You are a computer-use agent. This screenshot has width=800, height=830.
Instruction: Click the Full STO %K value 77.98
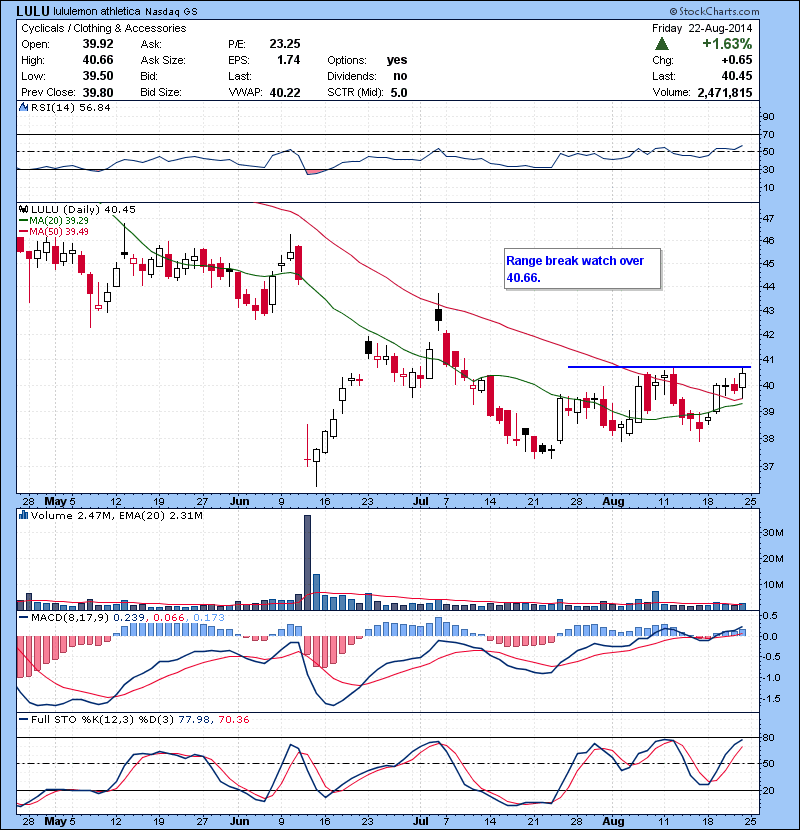pos(194,720)
